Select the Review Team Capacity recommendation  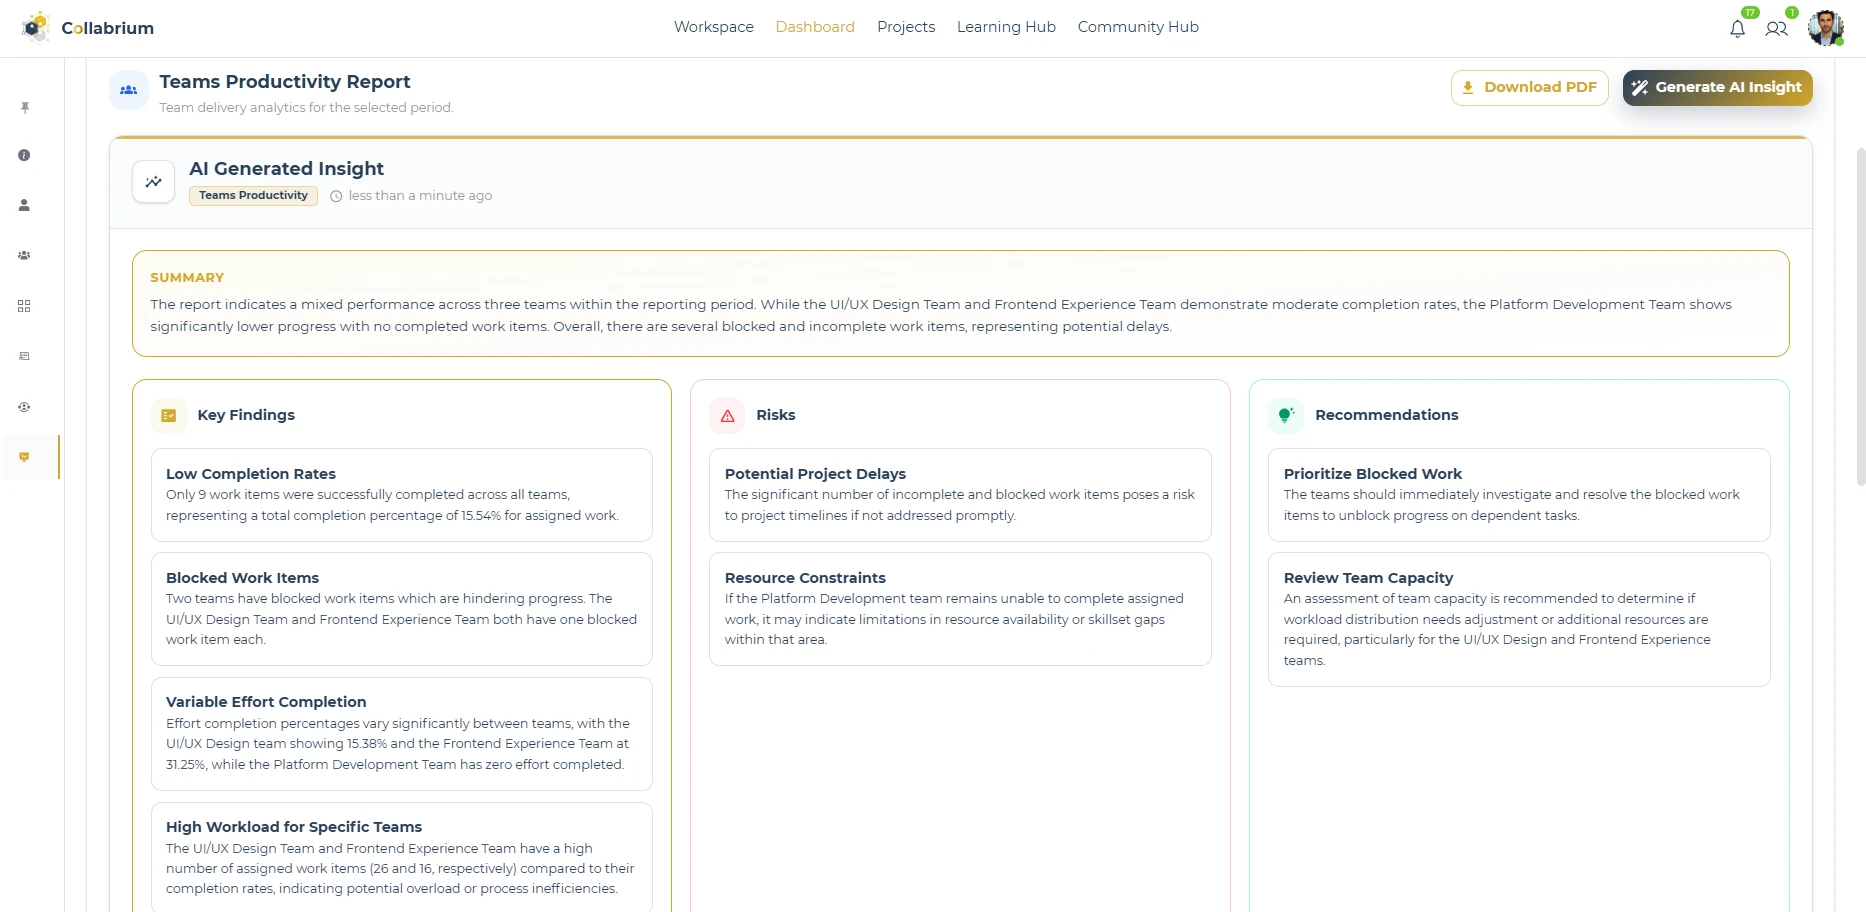(x=1519, y=620)
